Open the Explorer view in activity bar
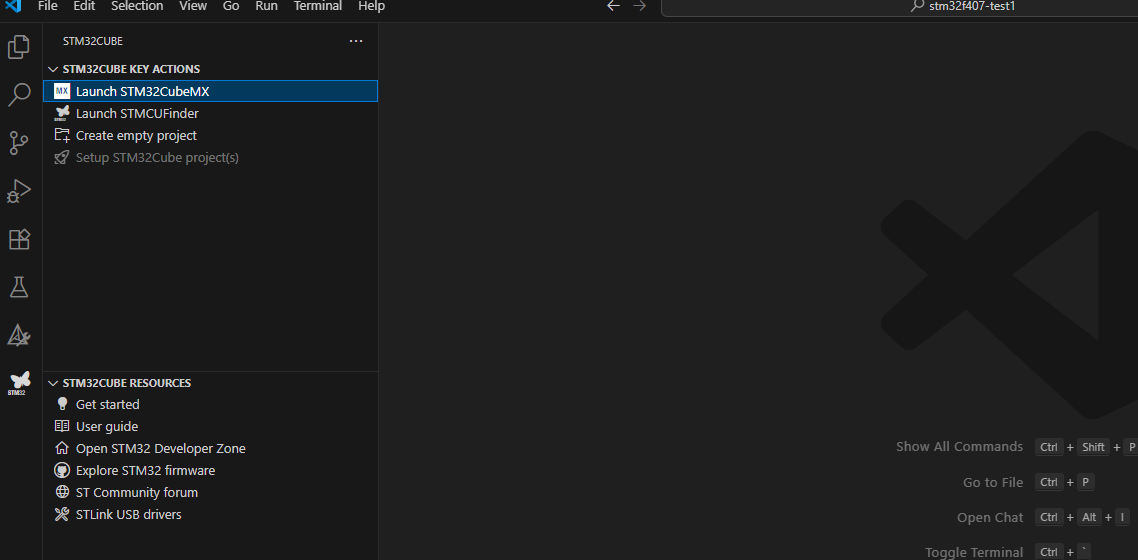The width and height of the screenshot is (1138, 560). pos(19,47)
